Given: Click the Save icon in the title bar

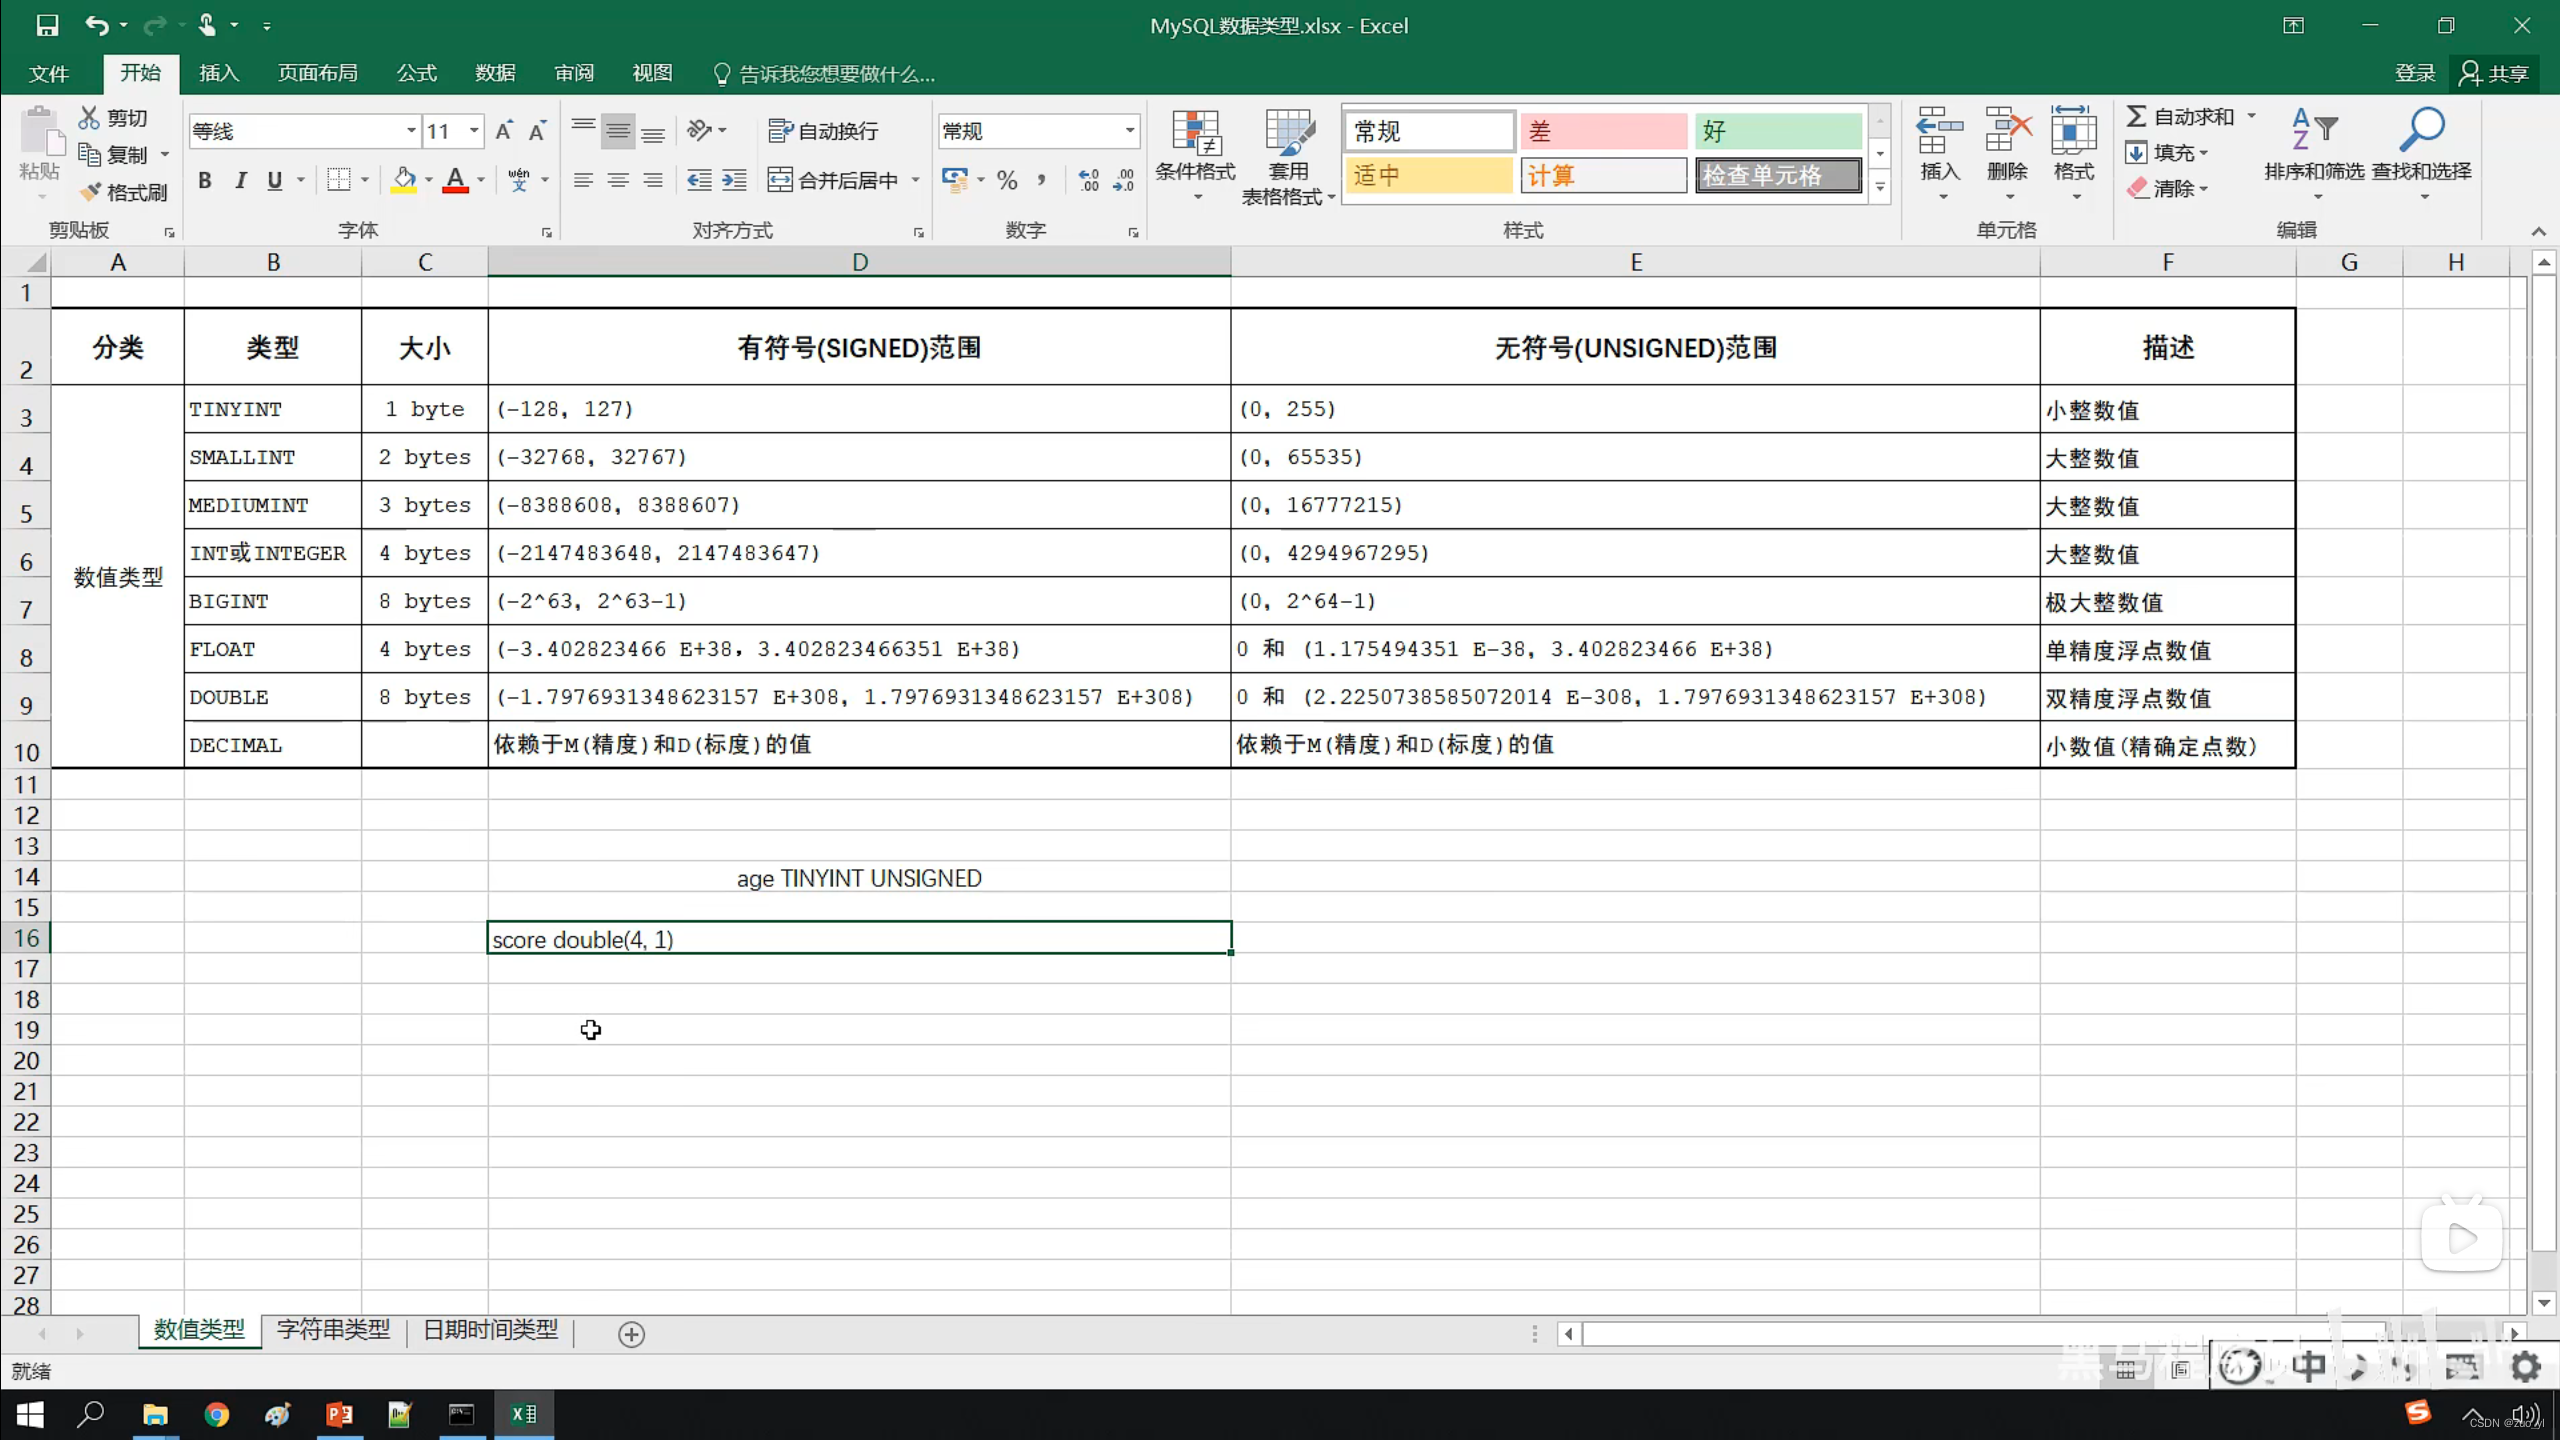Looking at the screenshot, I should point(47,25).
